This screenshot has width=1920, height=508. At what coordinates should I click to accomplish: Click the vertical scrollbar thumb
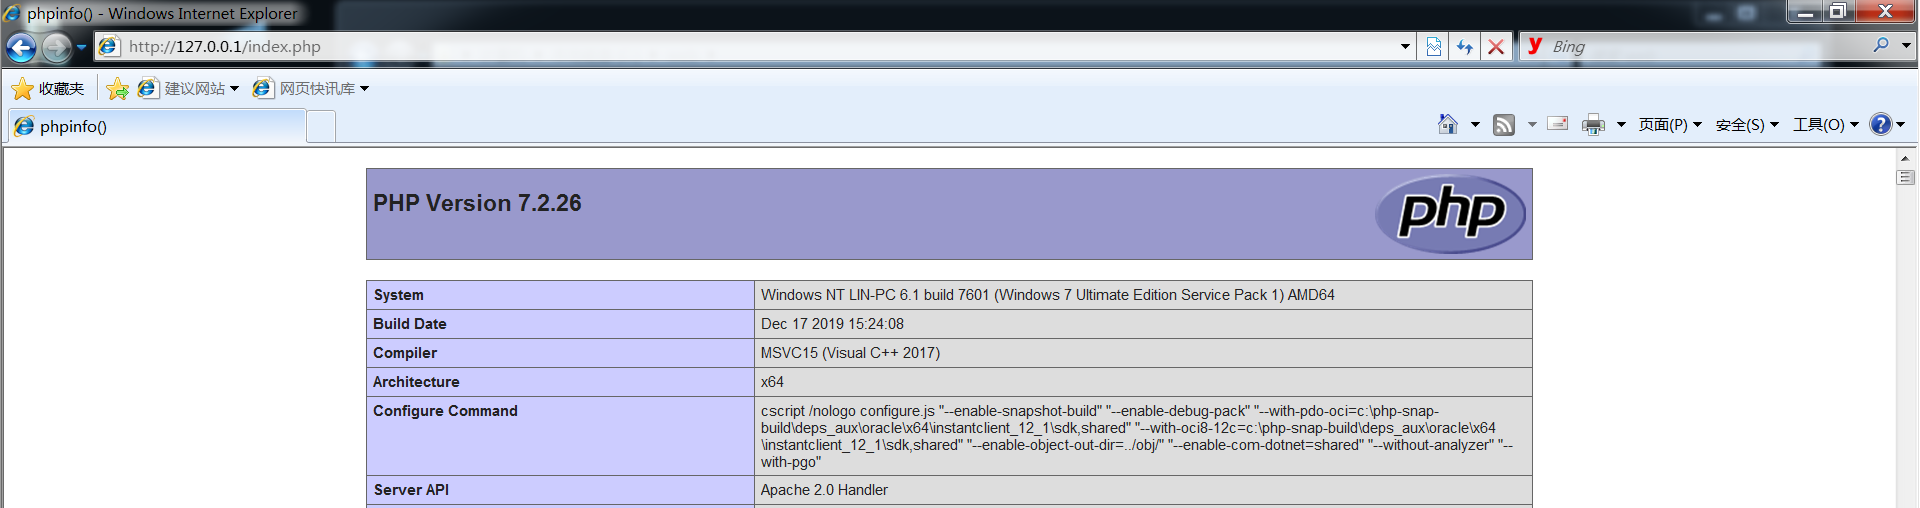[x=1905, y=177]
